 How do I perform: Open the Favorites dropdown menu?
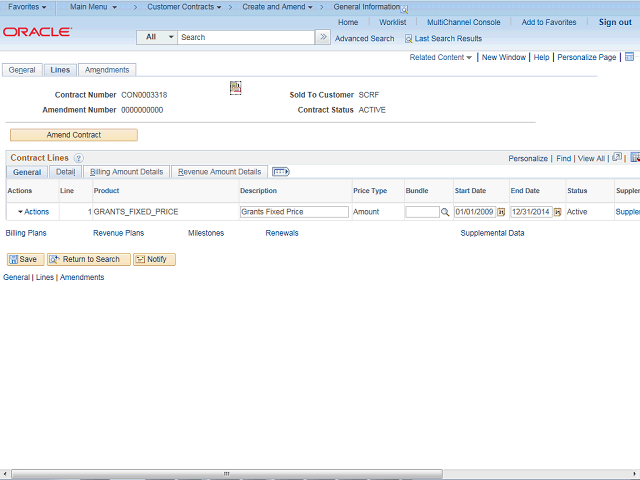click(27, 7)
